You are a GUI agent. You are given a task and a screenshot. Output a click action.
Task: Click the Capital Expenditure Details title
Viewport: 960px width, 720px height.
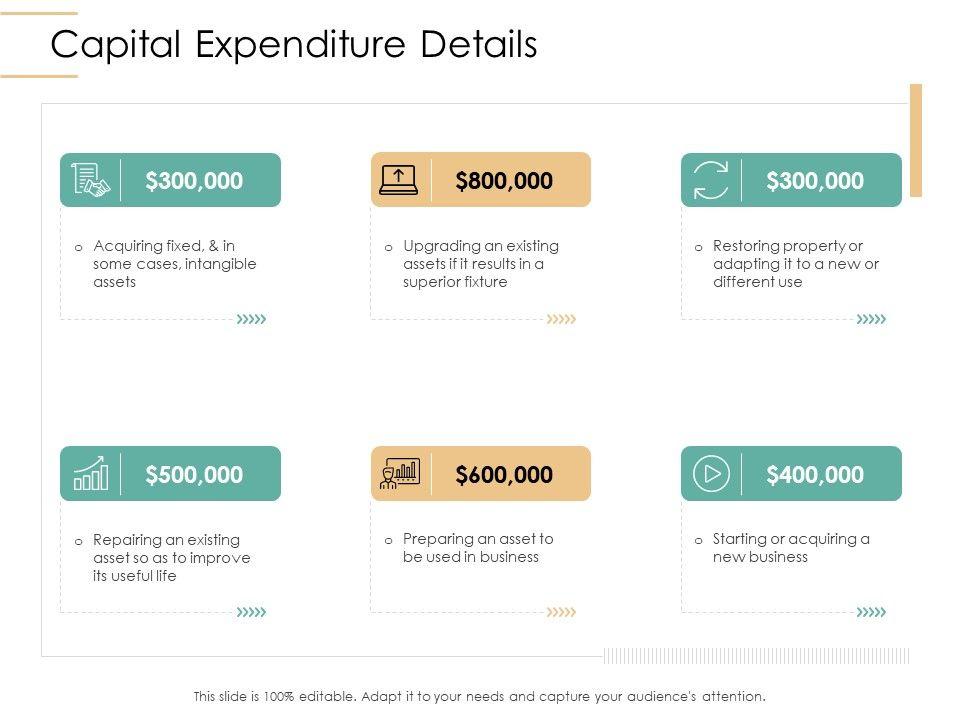[294, 46]
